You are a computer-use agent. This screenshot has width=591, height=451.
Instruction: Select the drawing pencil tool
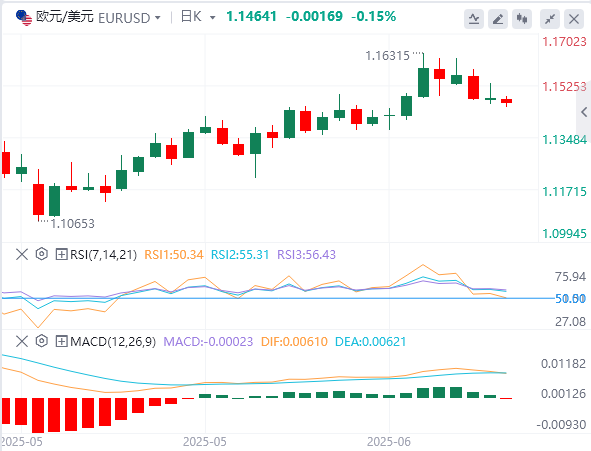[x=498, y=18]
